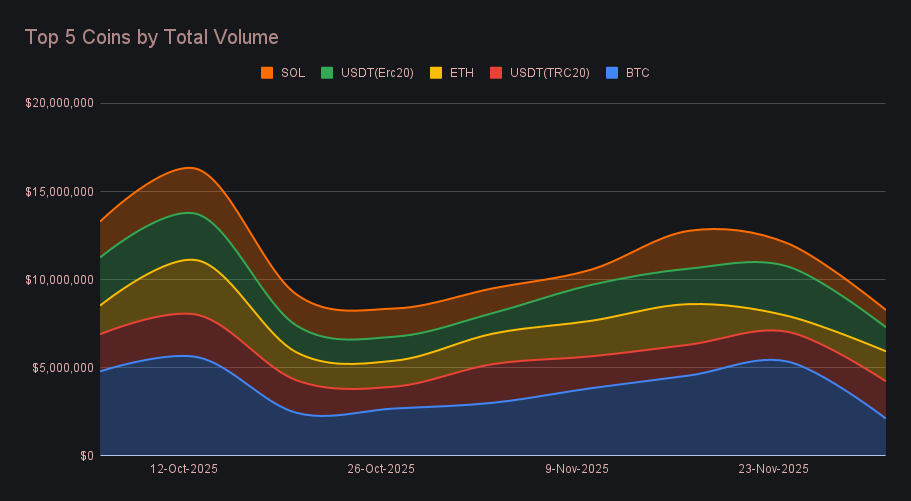This screenshot has height=501, width=911.
Task: Click the 23-Nov-2025 x-axis date label
Action: tap(774, 468)
